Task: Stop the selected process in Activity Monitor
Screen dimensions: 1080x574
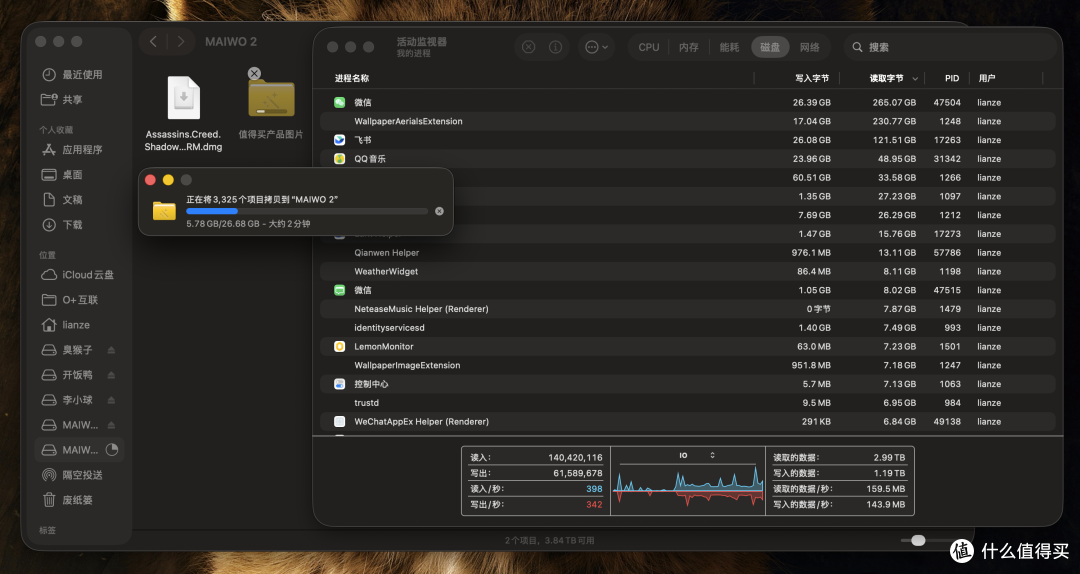Action: [x=528, y=47]
